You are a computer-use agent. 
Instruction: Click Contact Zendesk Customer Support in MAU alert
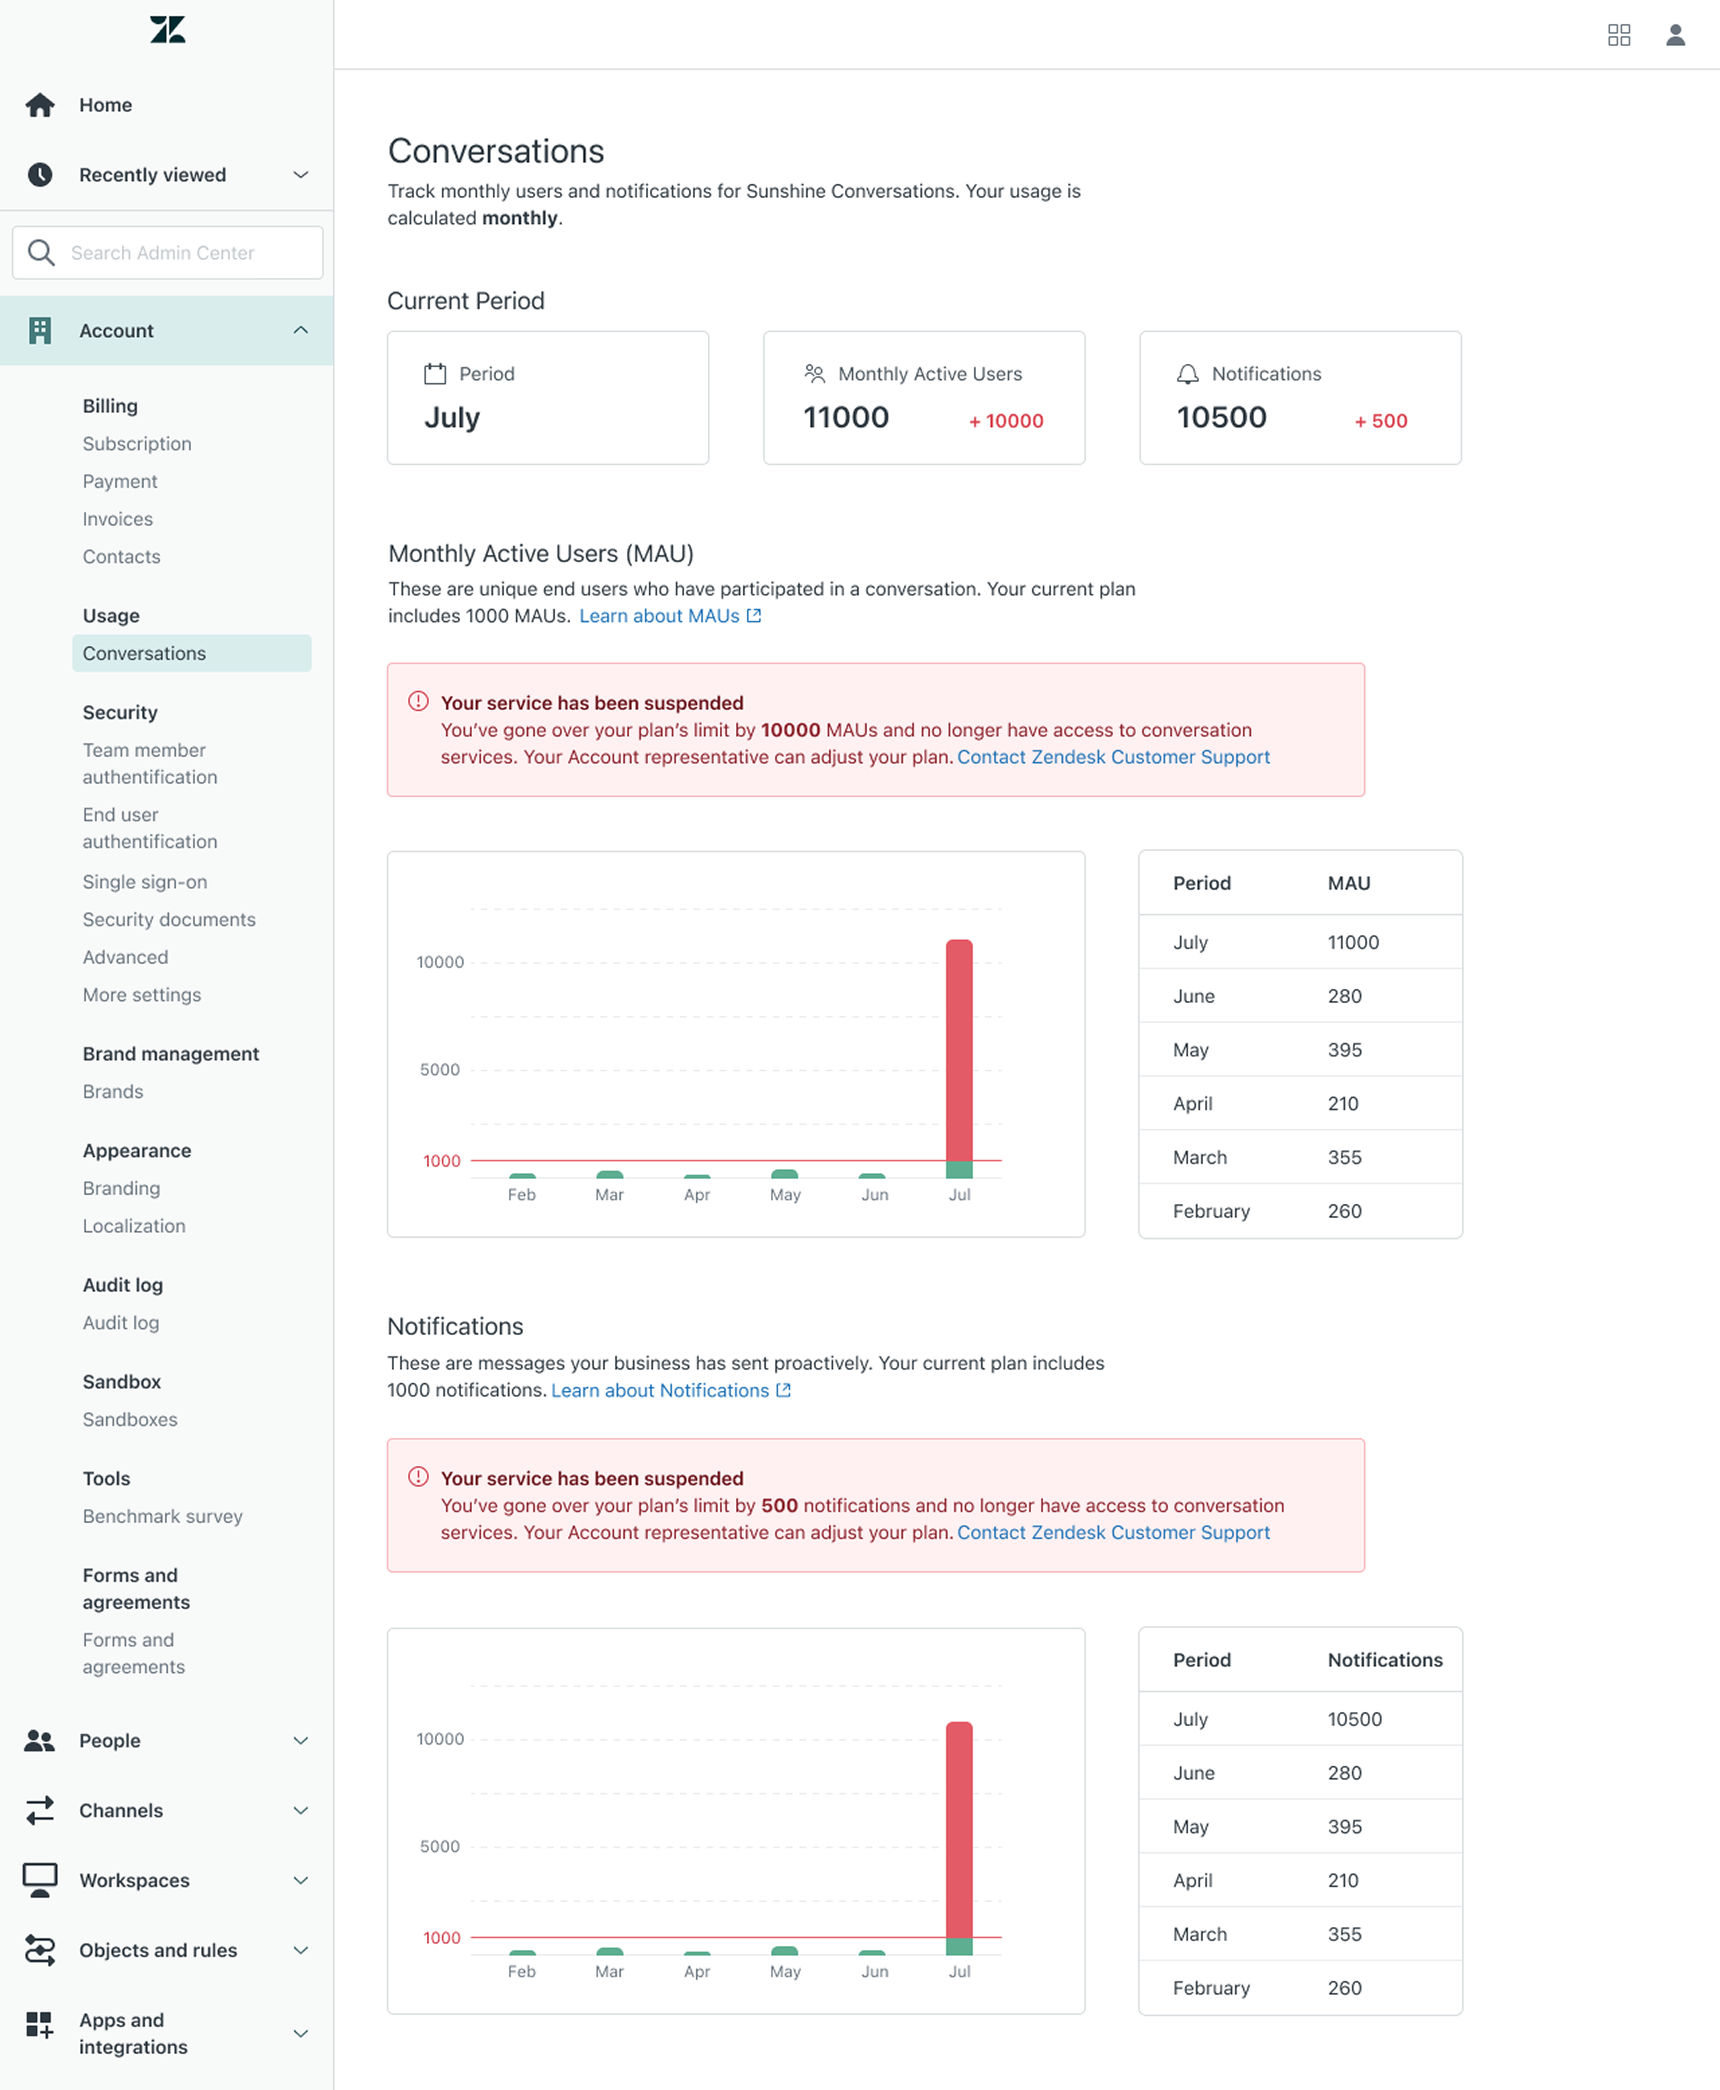click(1113, 757)
